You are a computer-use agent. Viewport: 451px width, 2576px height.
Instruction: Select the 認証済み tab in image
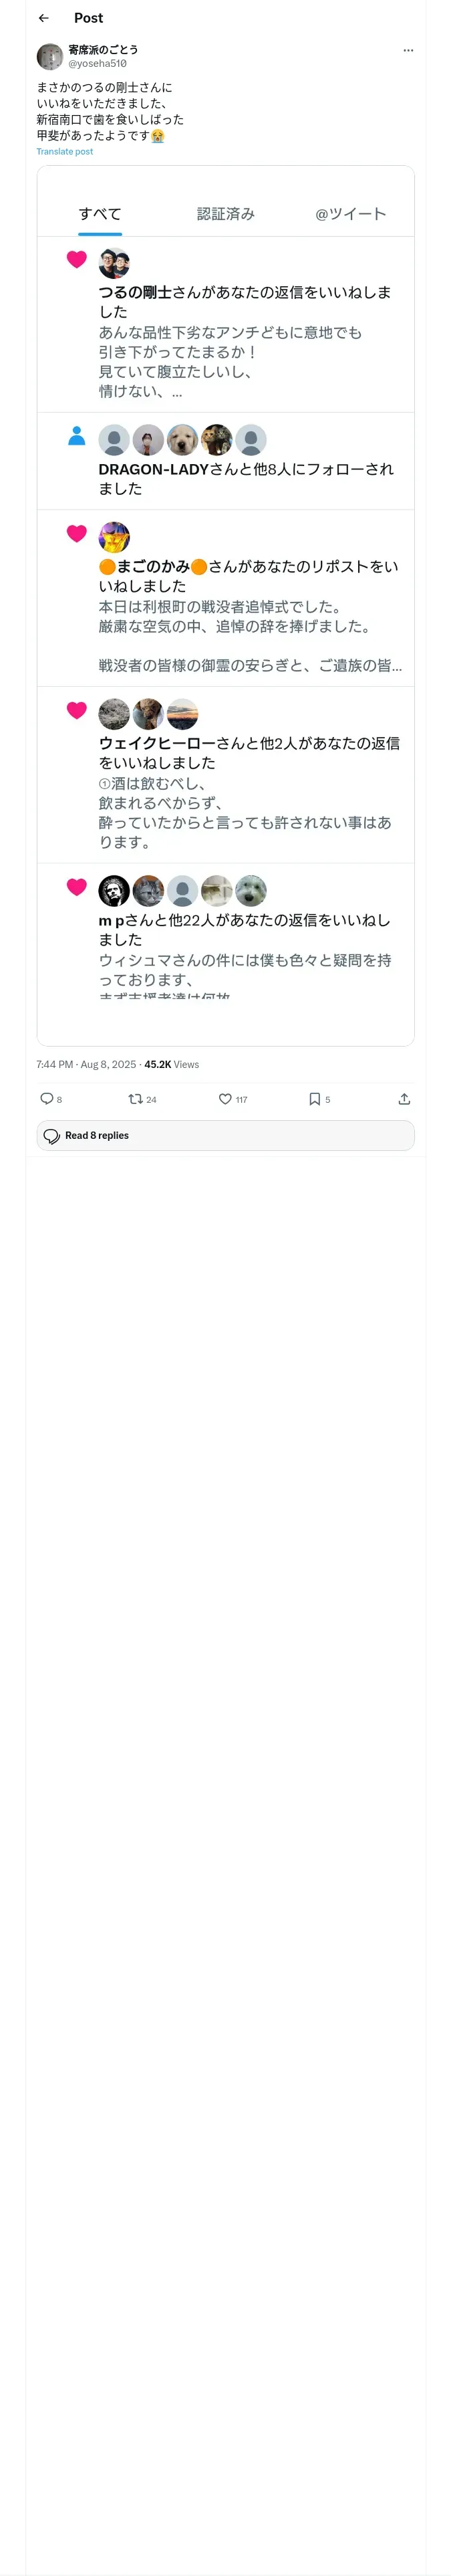point(226,214)
